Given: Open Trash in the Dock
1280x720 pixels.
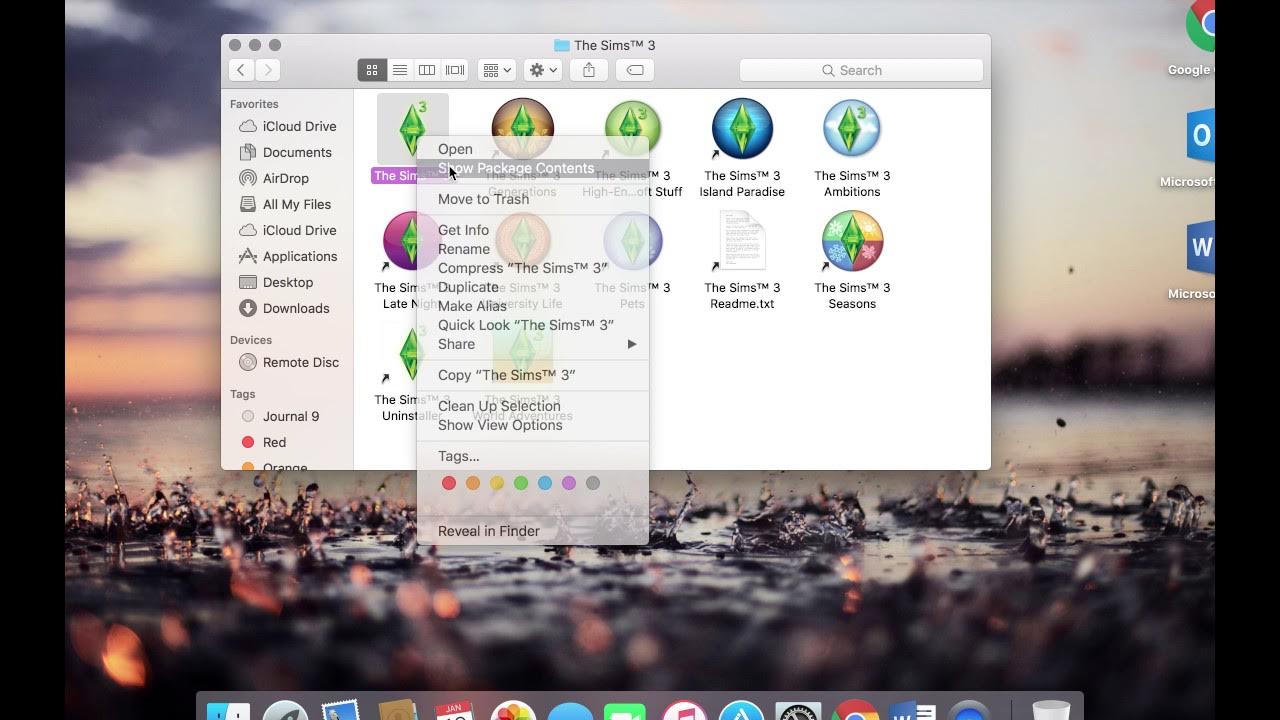Looking at the screenshot, I should click(x=1051, y=710).
